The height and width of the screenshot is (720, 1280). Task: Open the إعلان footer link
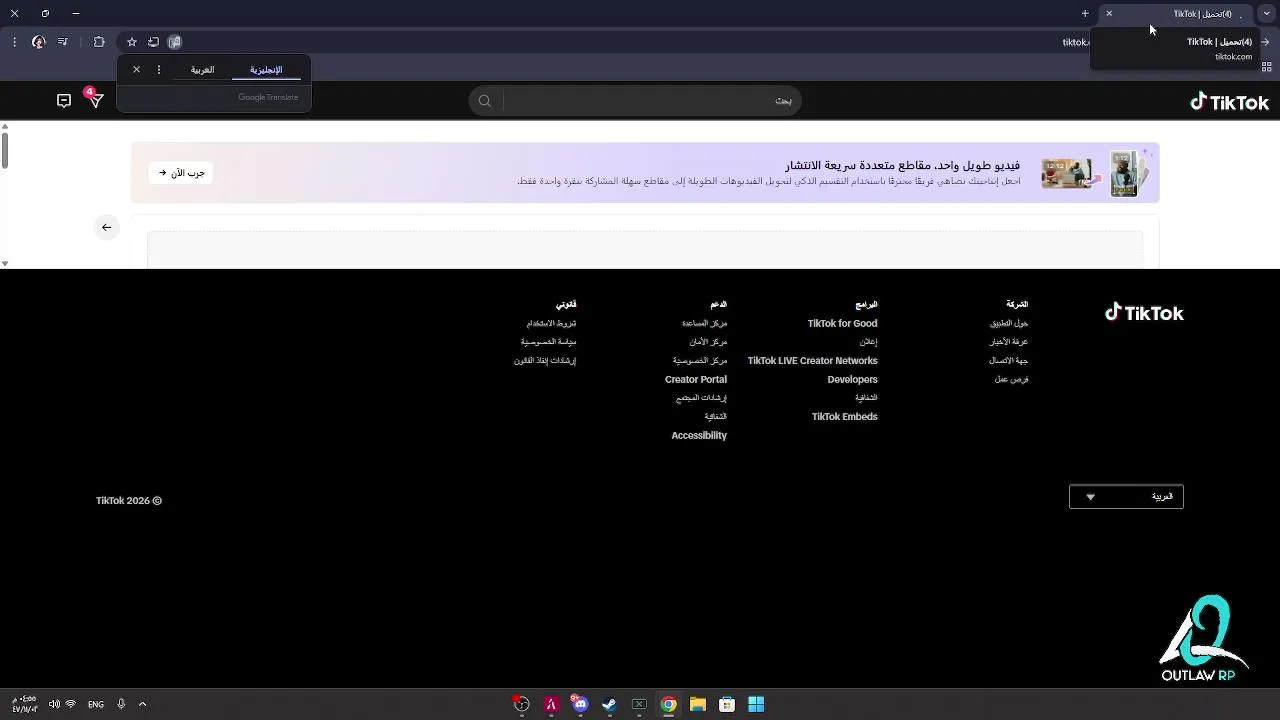[869, 342]
